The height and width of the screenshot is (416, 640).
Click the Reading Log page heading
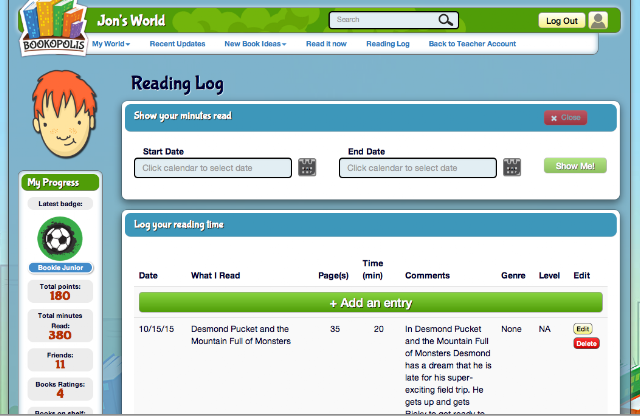click(x=177, y=84)
